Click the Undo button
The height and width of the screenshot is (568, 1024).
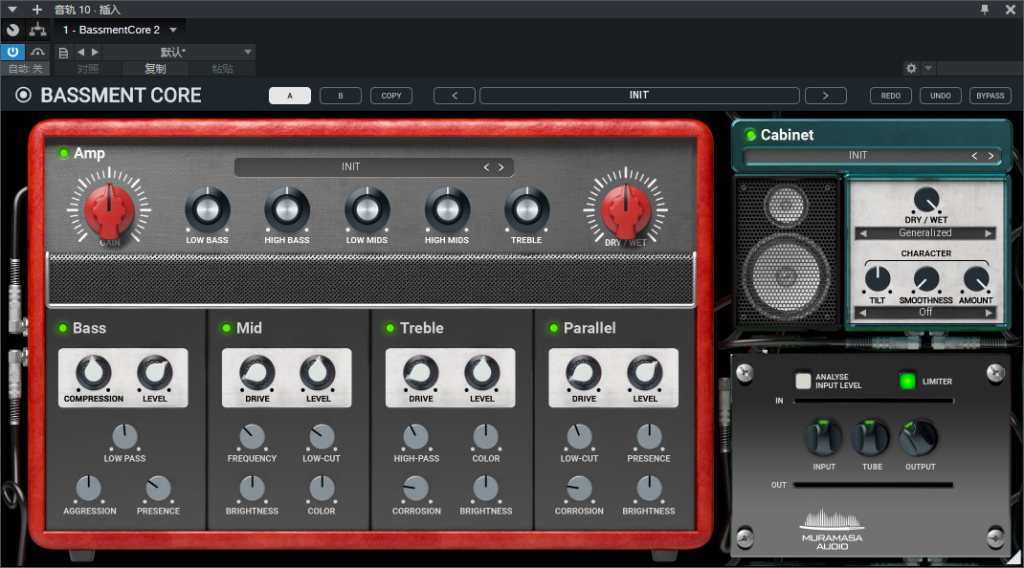940,95
